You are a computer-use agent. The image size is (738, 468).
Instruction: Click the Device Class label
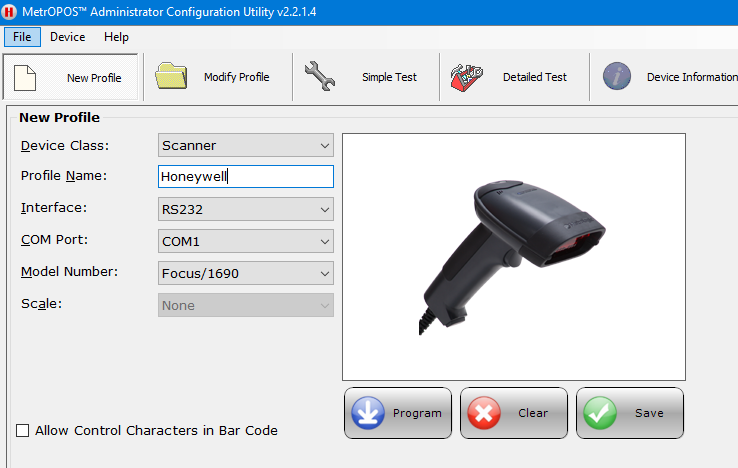[x=65, y=145]
